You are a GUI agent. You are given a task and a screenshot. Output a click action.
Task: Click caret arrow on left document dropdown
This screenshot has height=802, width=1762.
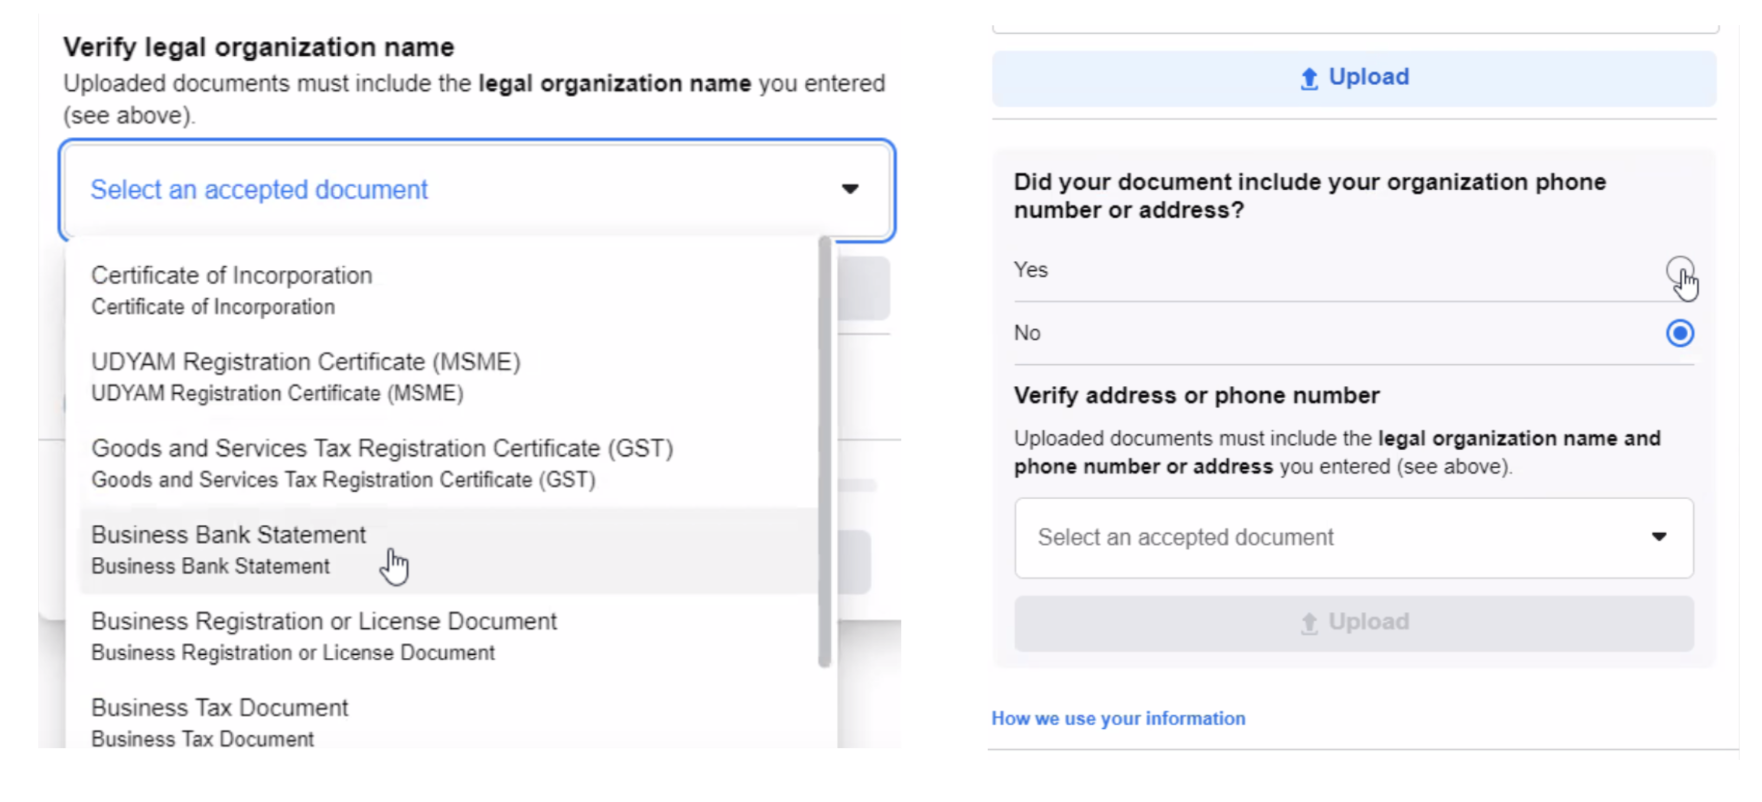[x=850, y=189]
